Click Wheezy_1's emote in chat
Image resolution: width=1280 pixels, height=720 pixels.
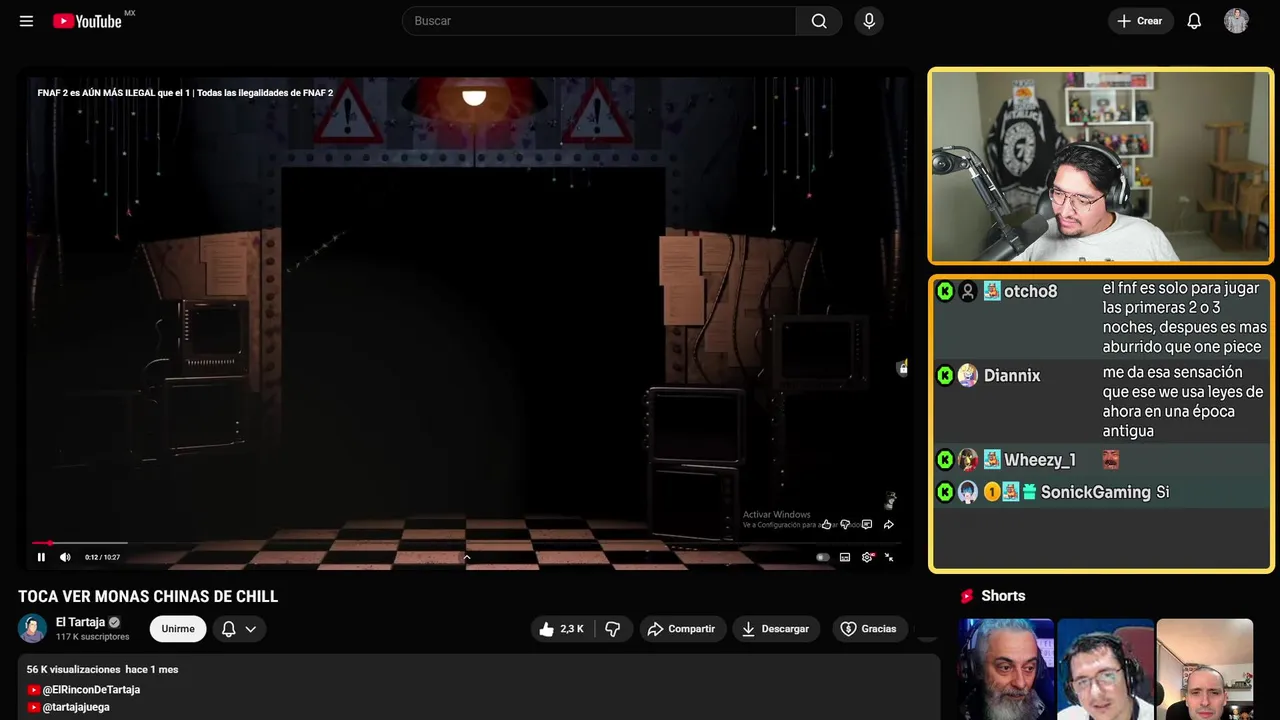tap(1110, 460)
